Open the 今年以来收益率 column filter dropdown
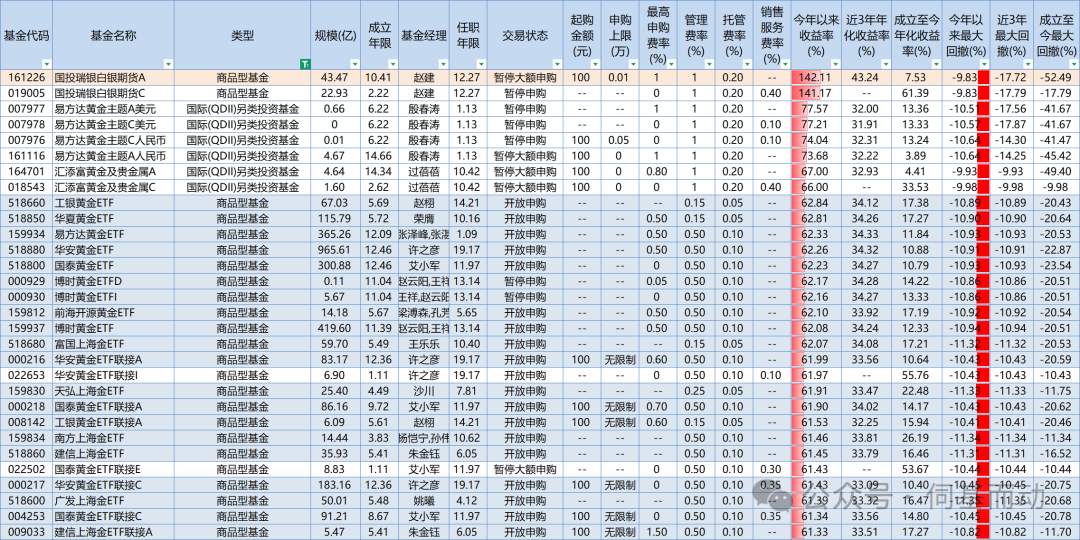 point(833,64)
